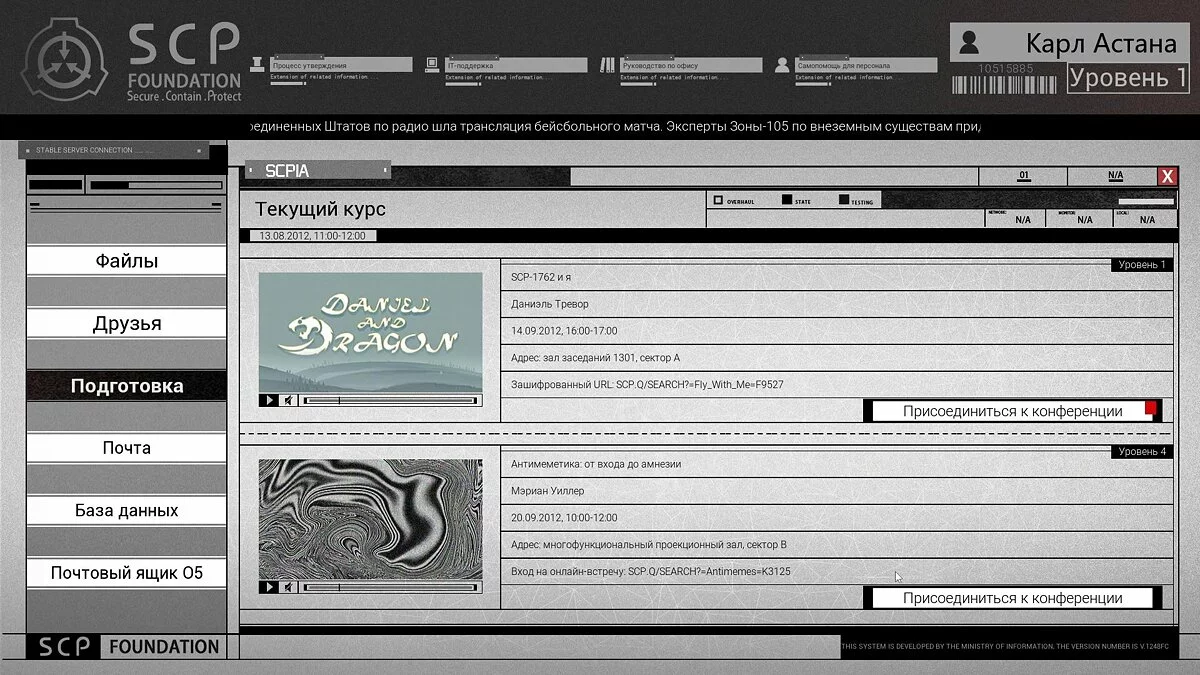Screen dimensions: 1200x675
Task: Click the person icon beside Самопомощь для персонала
Action: point(782,64)
